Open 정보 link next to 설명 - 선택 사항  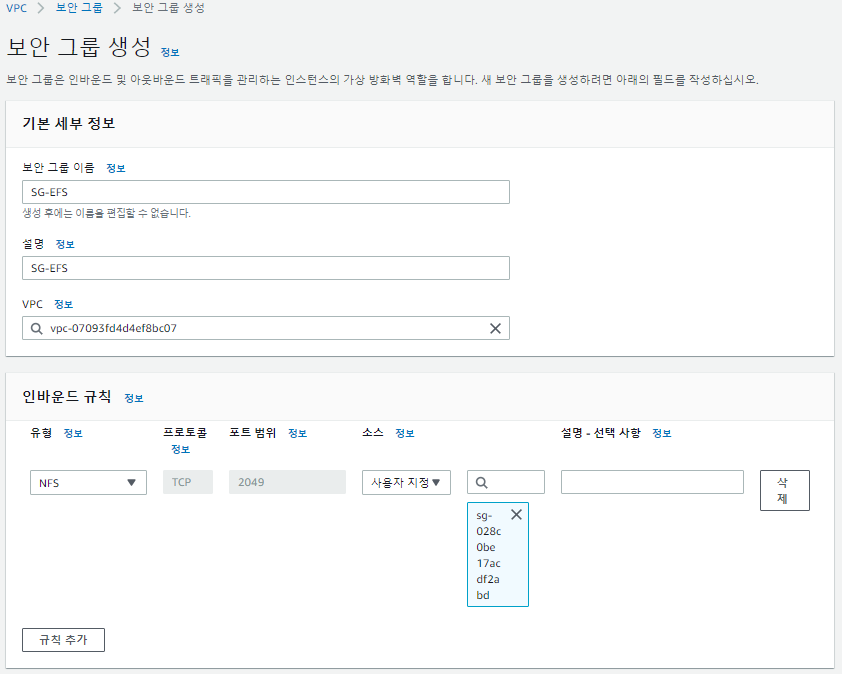pyautogui.click(x=662, y=433)
